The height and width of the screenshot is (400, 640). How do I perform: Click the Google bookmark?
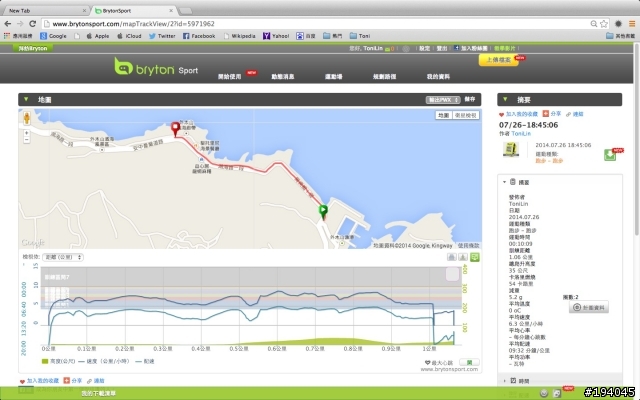click(x=53, y=36)
